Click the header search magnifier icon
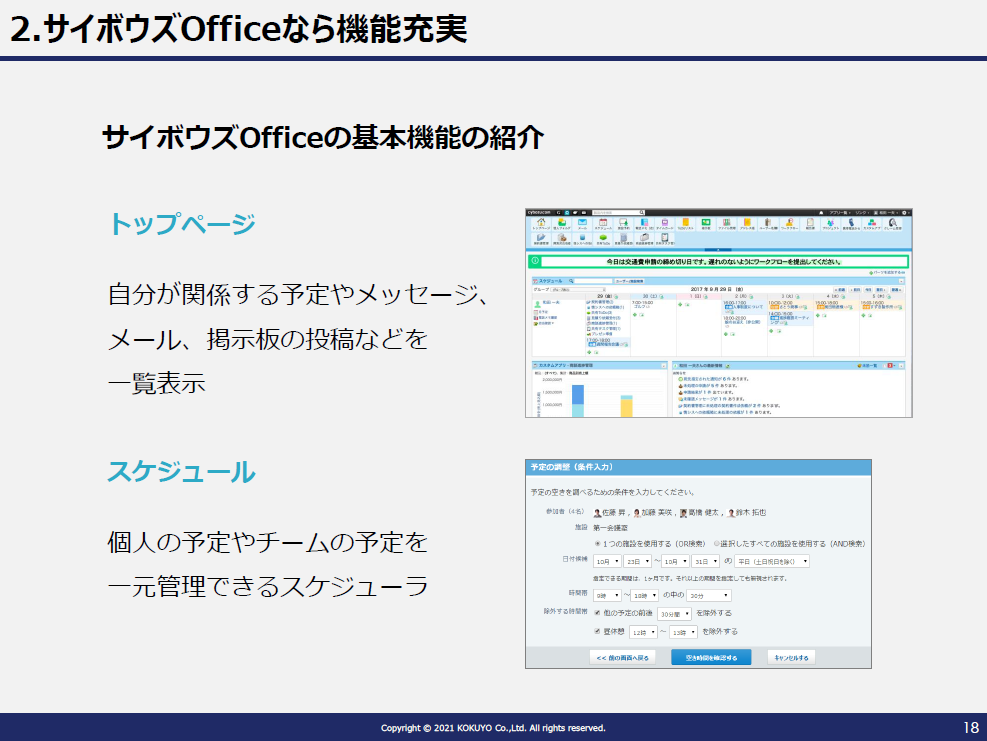 641,213
